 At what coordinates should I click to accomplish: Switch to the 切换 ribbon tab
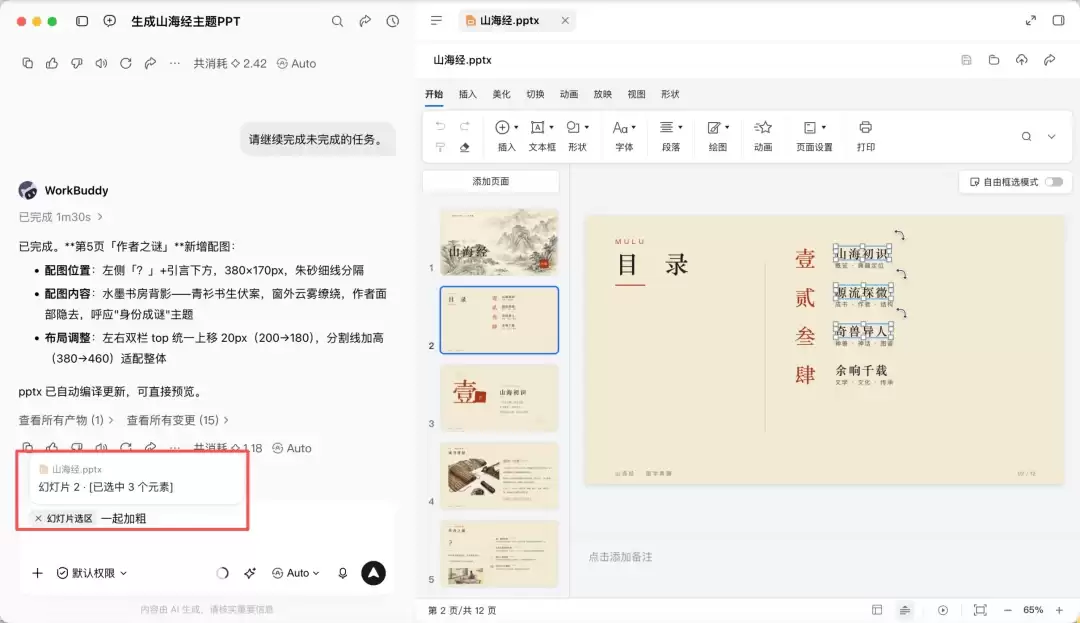coord(535,94)
